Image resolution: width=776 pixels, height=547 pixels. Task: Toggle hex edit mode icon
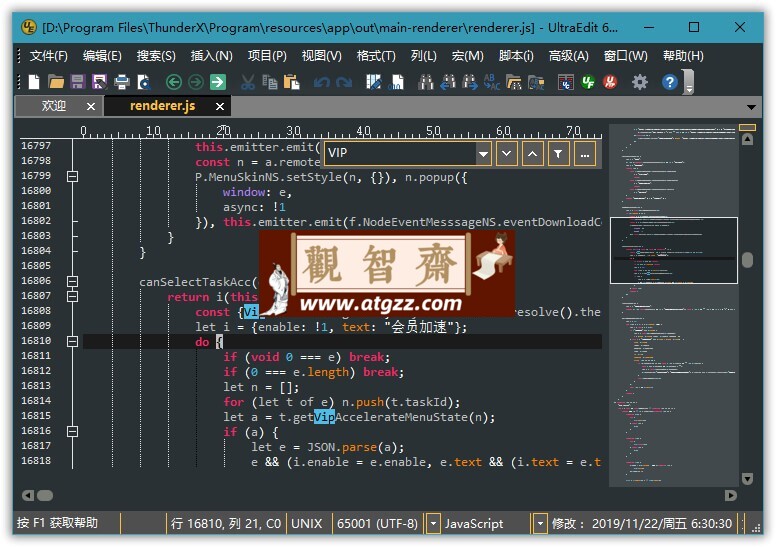click(x=396, y=82)
